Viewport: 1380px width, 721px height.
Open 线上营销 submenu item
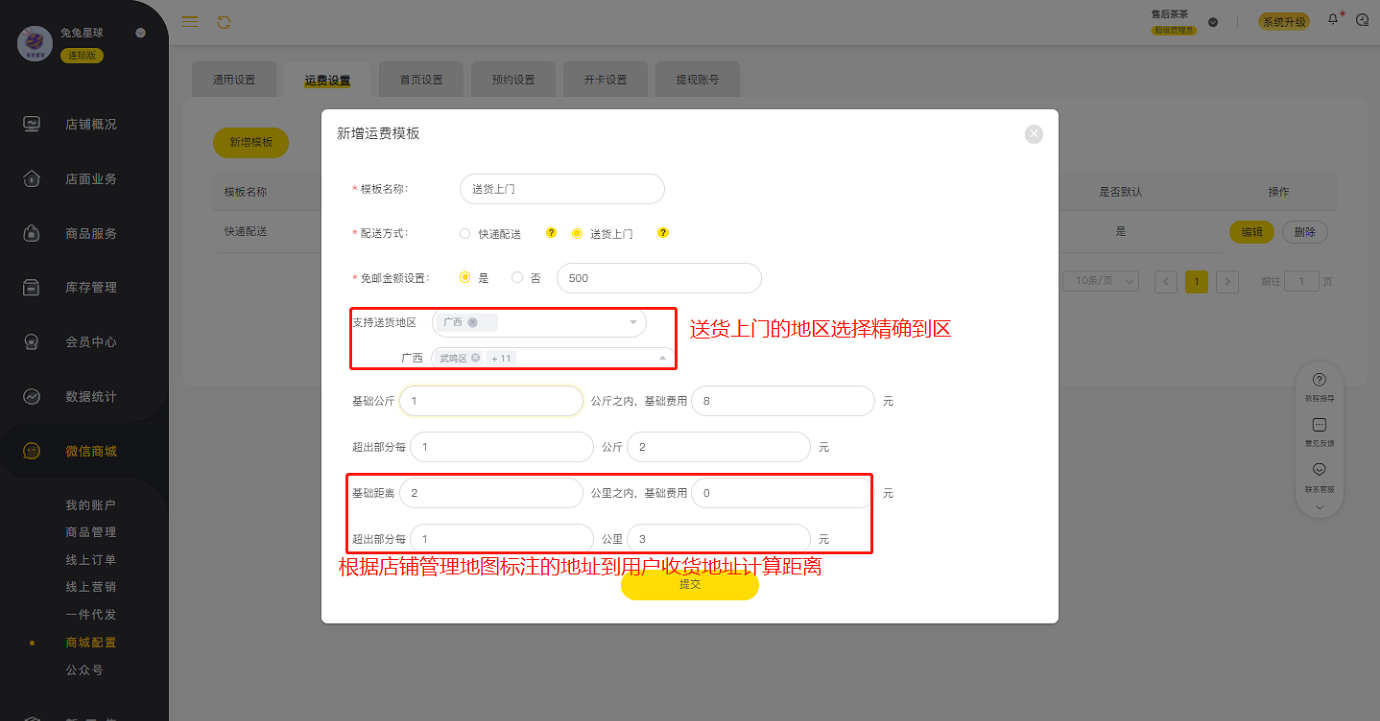coord(91,587)
